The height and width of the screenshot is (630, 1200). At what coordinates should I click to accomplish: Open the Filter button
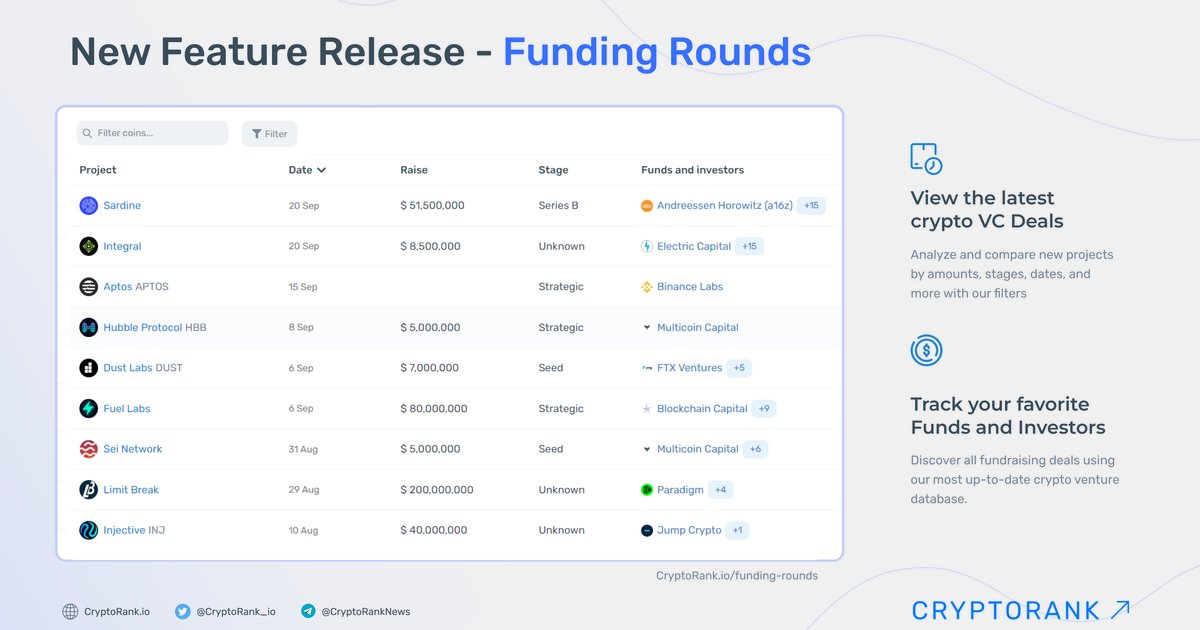269,134
